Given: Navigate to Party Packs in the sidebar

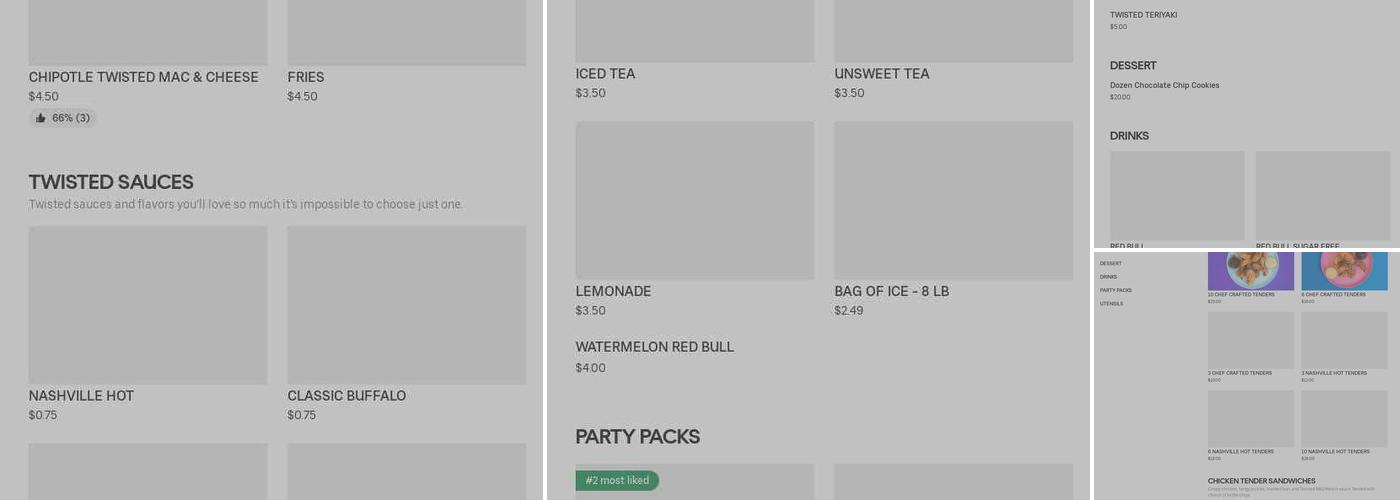Looking at the screenshot, I should (1115, 291).
